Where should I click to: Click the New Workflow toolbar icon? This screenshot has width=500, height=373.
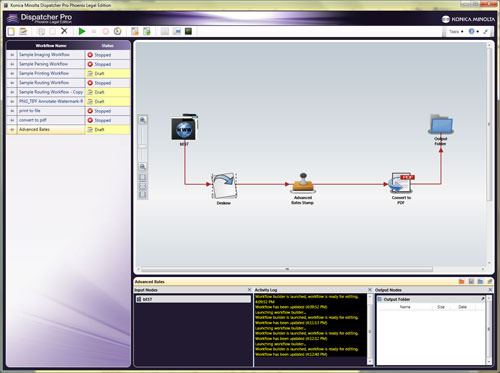pyautogui.click(x=11, y=31)
